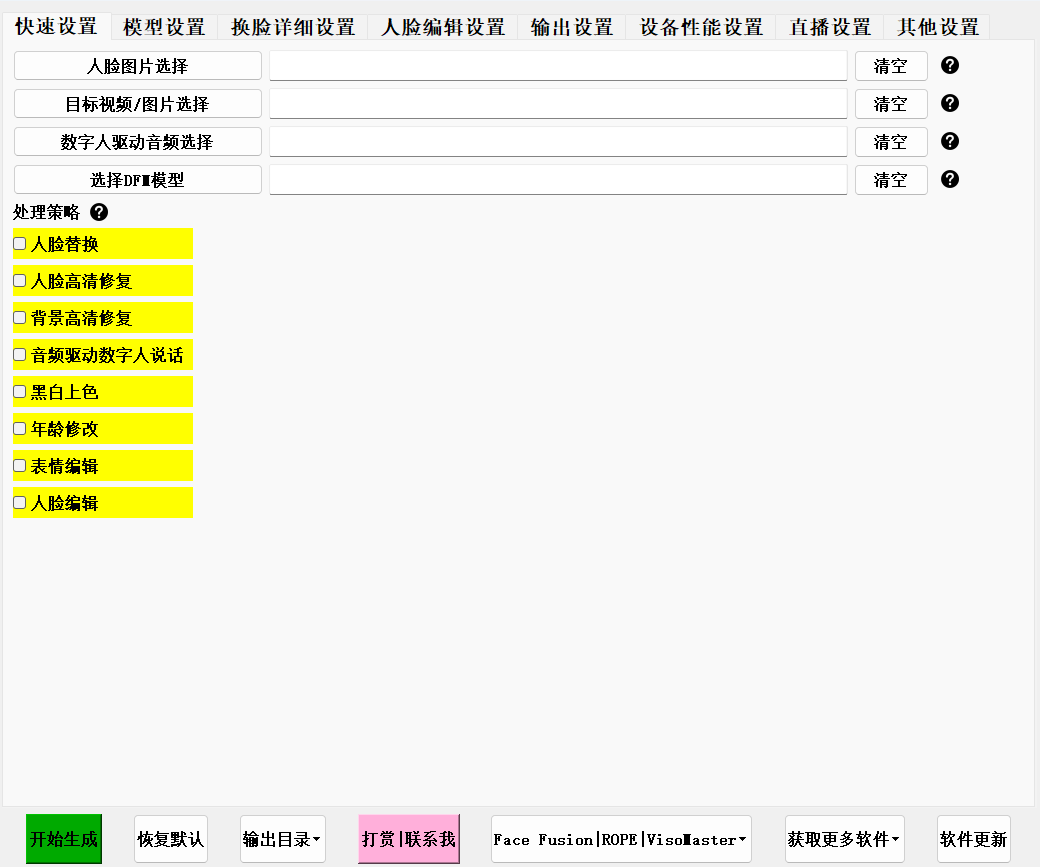This screenshot has width=1040, height=867.
Task: Click the 恢复默认 button
Action: (170, 839)
